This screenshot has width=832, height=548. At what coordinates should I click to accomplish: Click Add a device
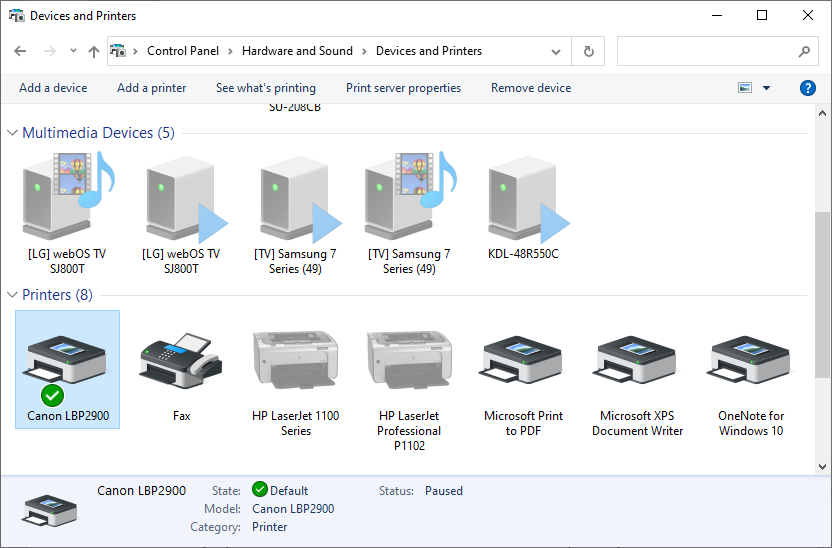pyautogui.click(x=53, y=88)
